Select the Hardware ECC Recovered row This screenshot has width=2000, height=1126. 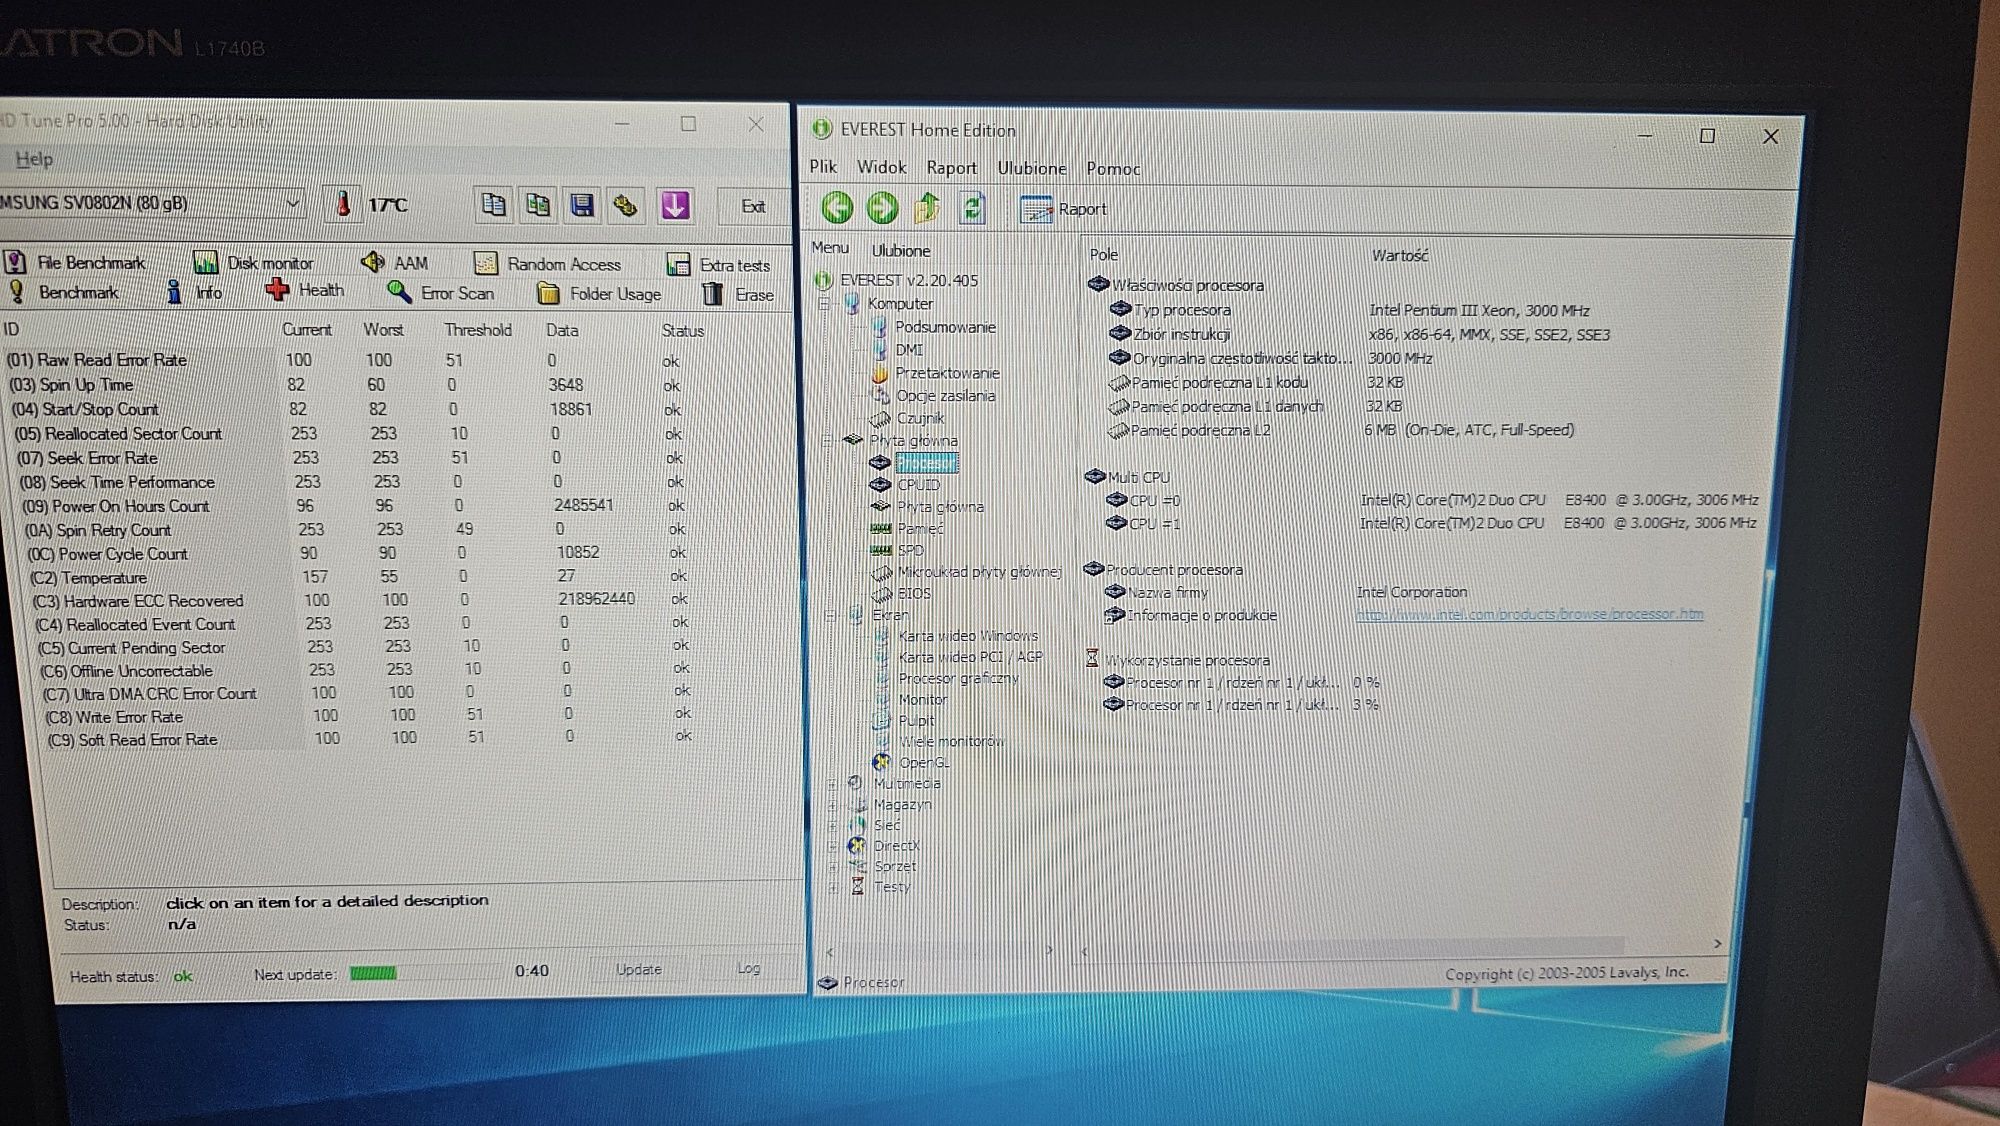362,601
